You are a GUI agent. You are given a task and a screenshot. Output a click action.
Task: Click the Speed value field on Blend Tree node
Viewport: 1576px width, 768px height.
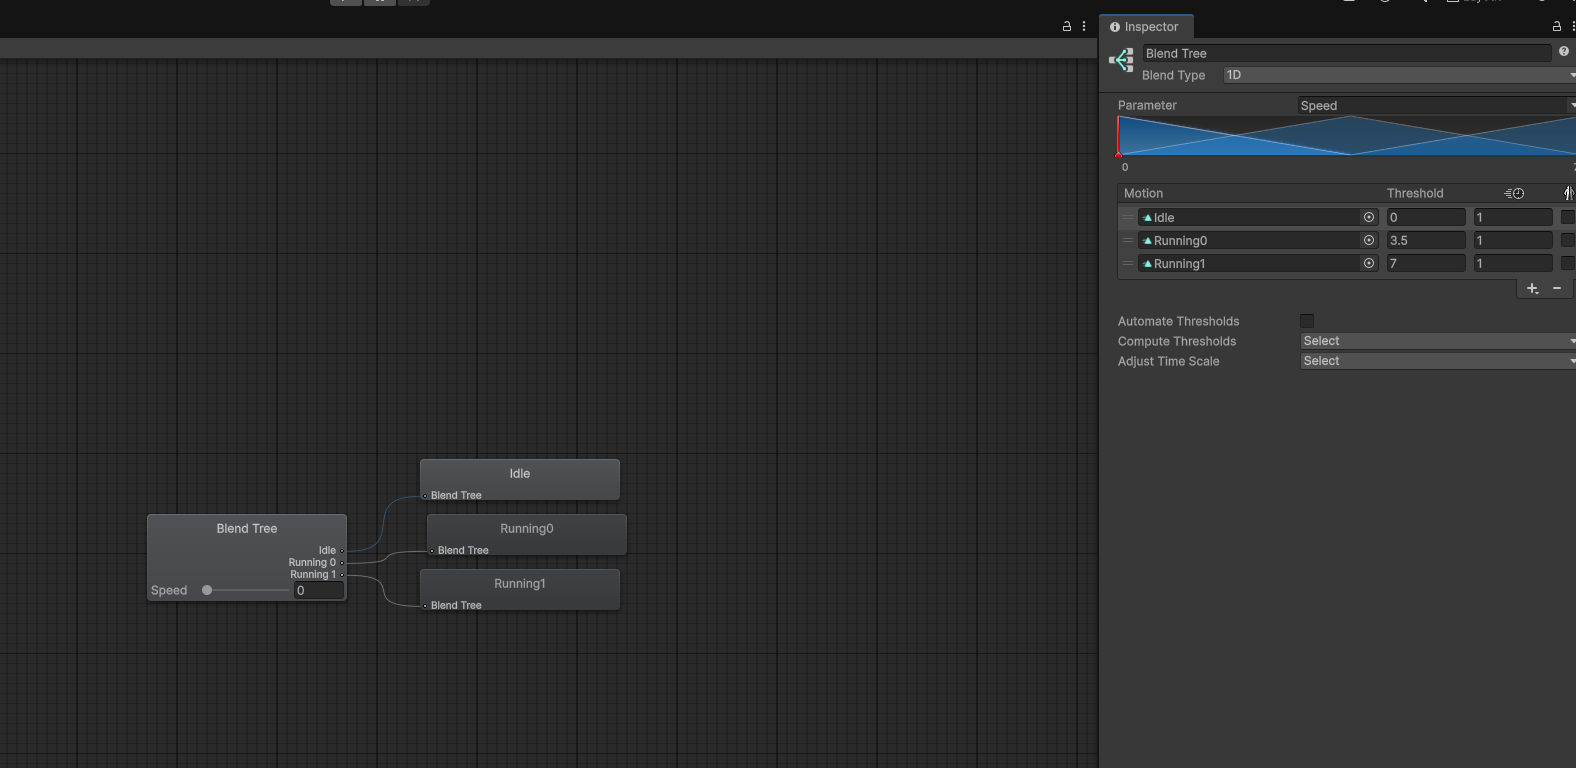[318, 590]
